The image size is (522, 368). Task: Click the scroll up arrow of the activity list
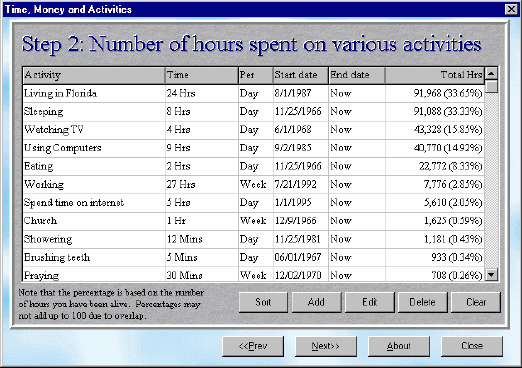491,73
